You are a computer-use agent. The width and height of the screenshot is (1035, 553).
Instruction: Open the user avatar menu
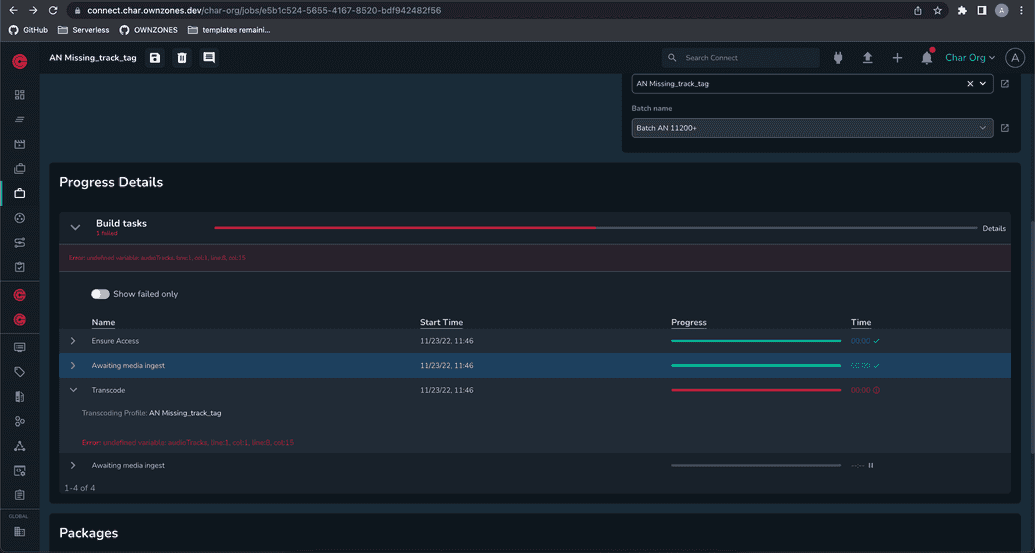point(1015,58)
